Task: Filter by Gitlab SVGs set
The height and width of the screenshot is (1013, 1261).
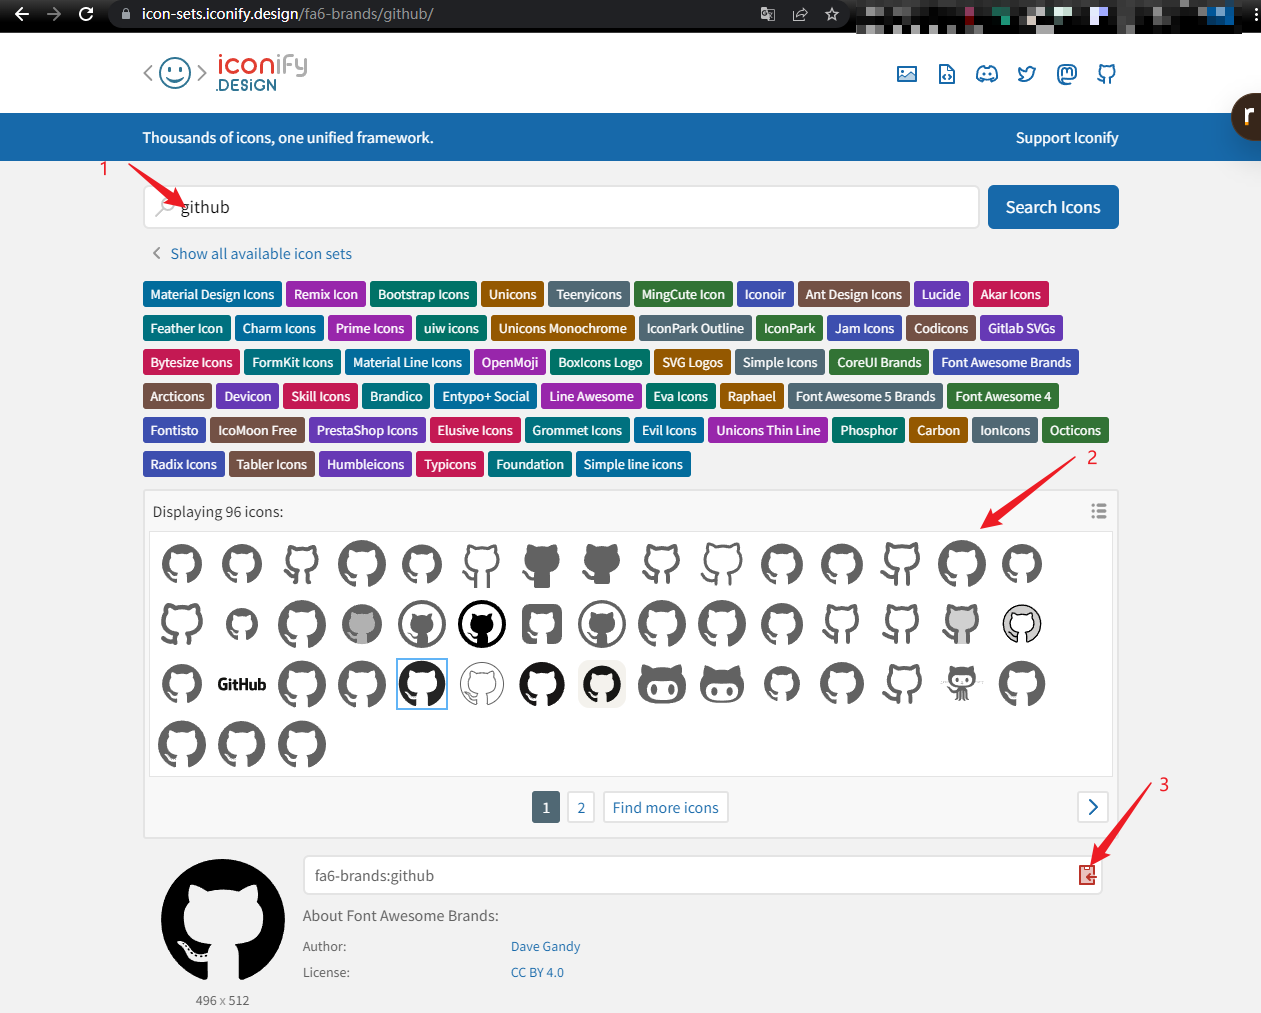Action: coord(1022,328)
